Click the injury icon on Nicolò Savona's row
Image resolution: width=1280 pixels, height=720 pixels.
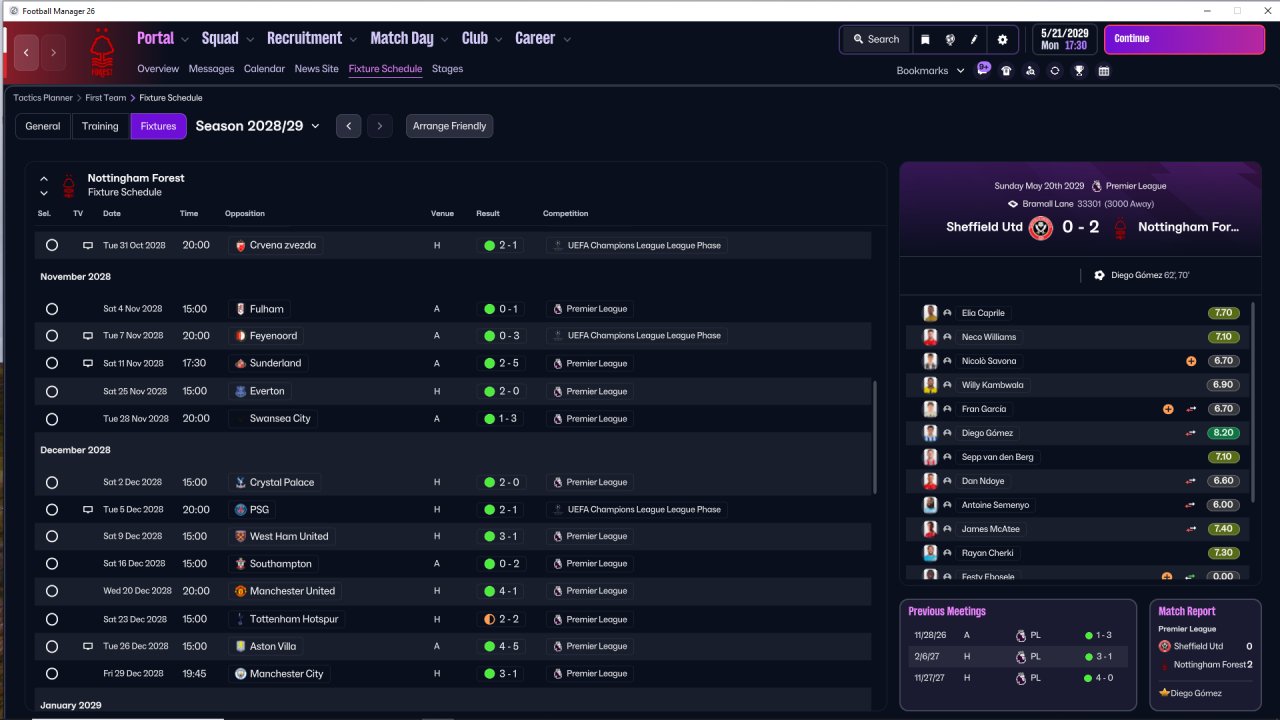click(1191, 361)
